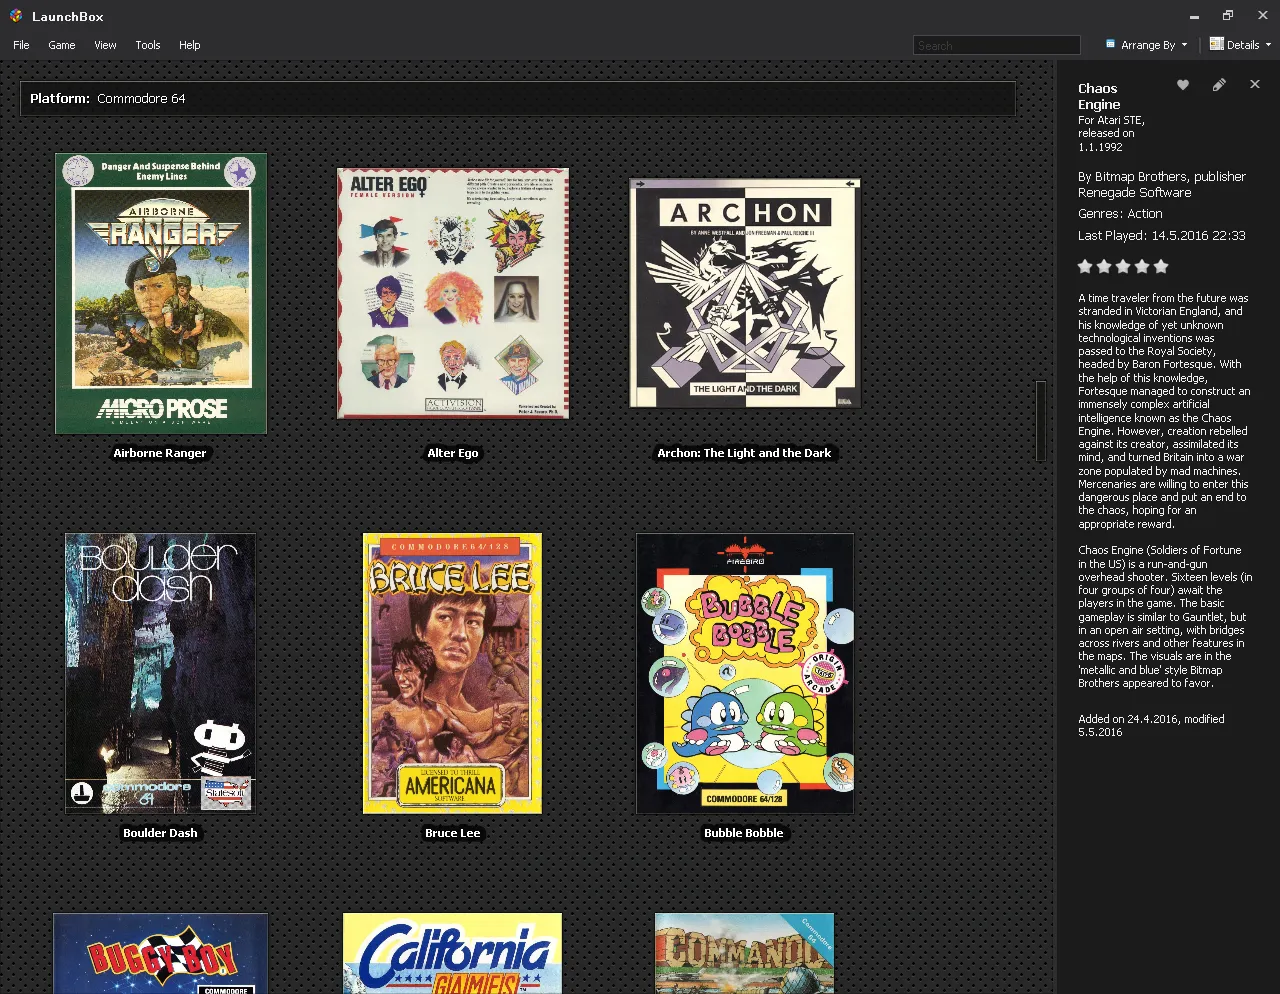
Task: Restore down the LaunchBox window
Action: [1228, 16]
